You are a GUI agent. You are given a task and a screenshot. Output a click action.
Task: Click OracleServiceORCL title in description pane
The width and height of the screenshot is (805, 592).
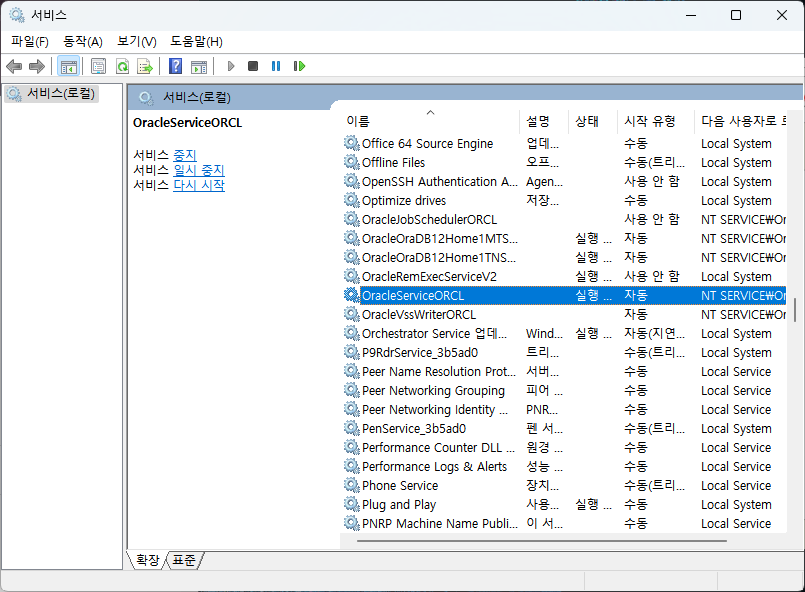click(187, 123)
